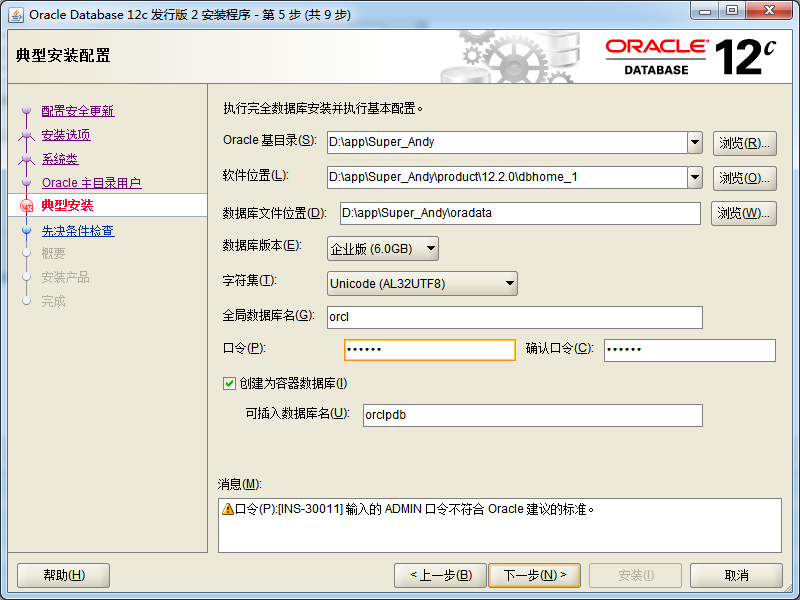The width and height of the screenshot is (800, 600).
Task: Go to 安装选项 step
Action: click(x=66, y=135)
